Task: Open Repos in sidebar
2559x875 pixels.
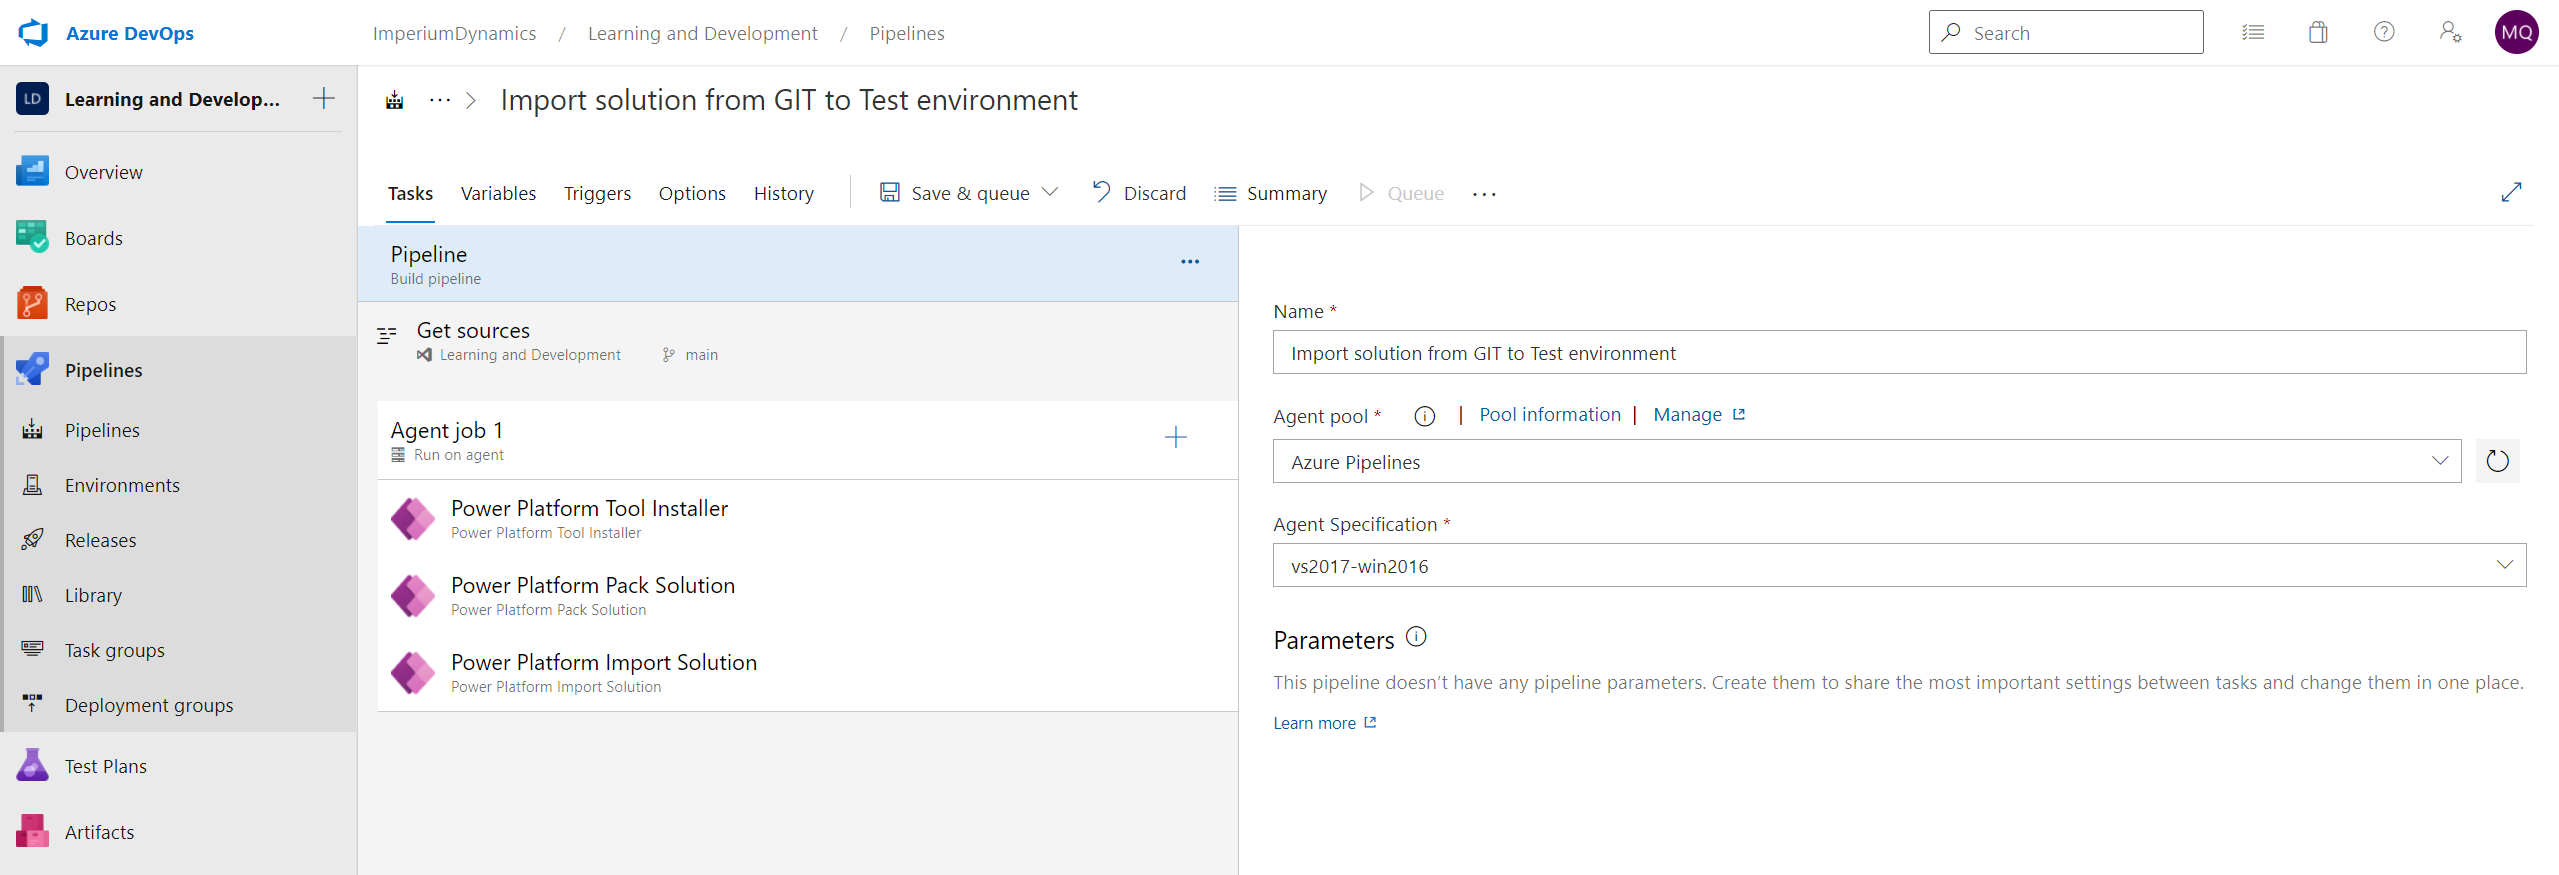Action: pos(178,304)
